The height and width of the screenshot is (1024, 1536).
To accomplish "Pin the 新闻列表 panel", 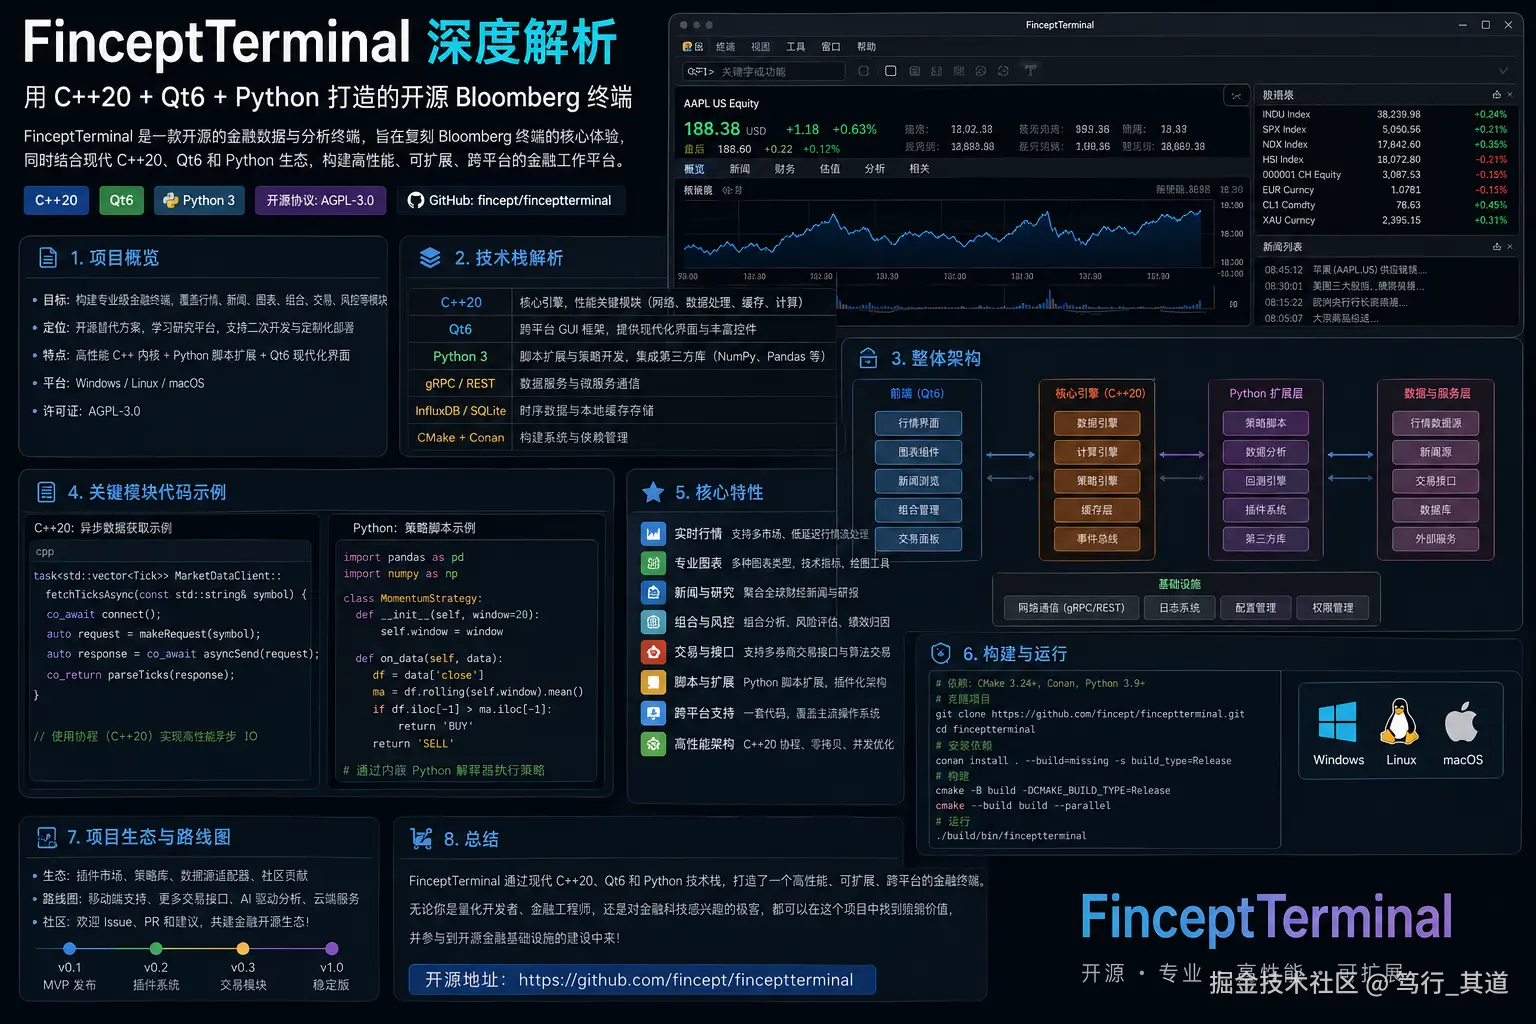I will 1496,247.
